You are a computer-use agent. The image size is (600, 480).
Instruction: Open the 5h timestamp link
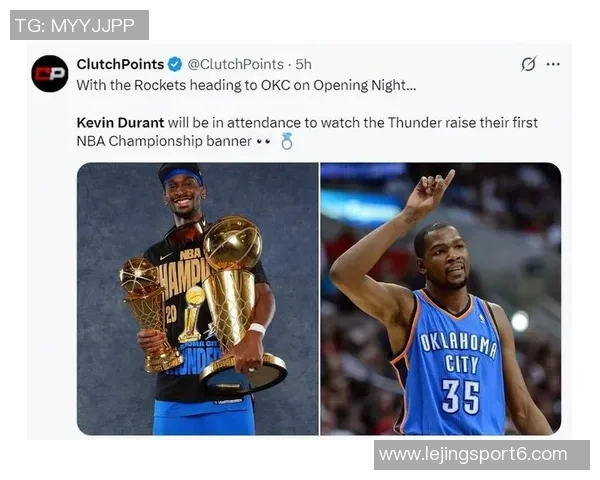(303, 64)
